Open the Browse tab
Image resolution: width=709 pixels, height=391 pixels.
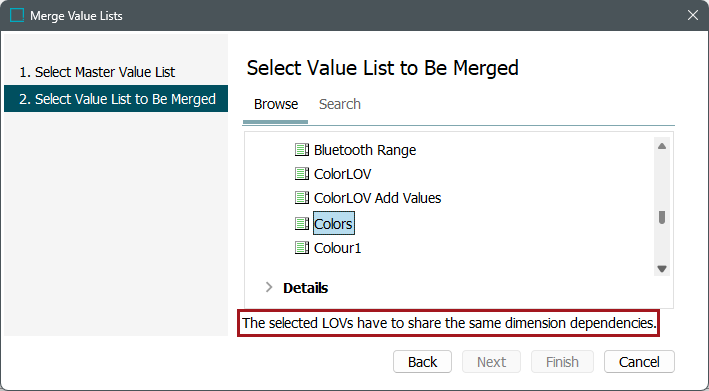pos(276,104)
